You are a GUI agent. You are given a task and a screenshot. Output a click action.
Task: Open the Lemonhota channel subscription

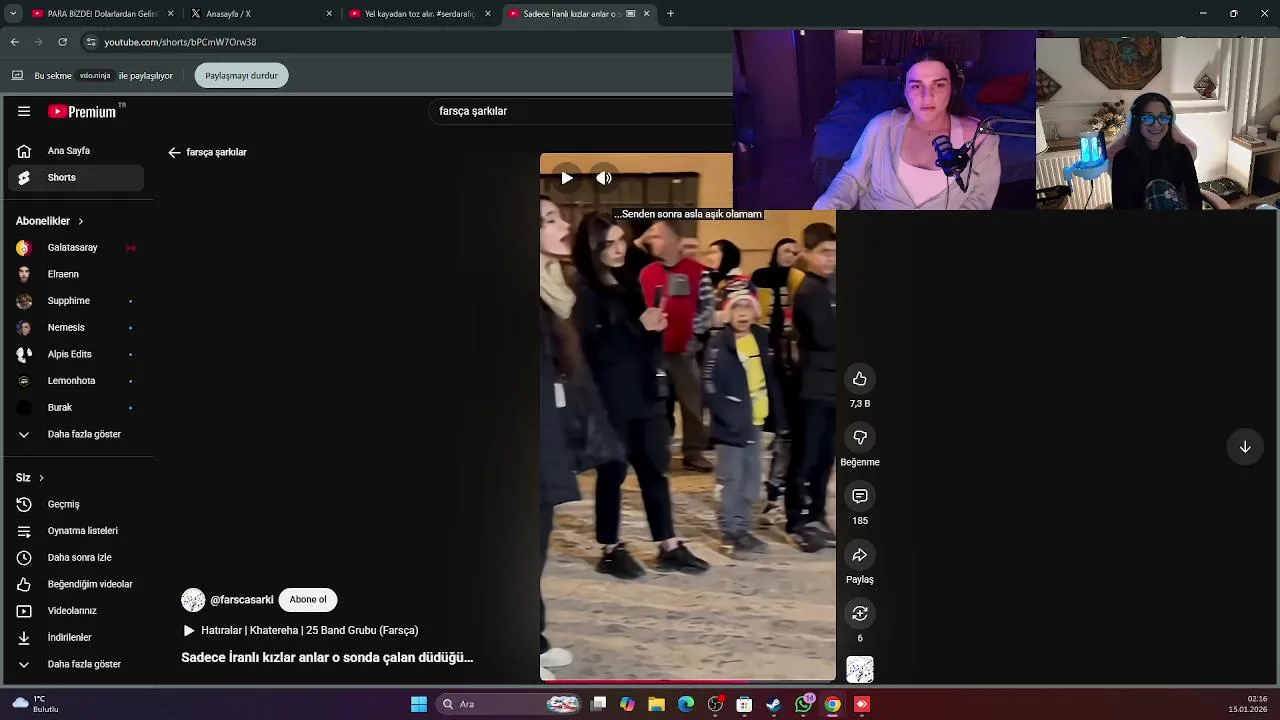coord(76,381)
